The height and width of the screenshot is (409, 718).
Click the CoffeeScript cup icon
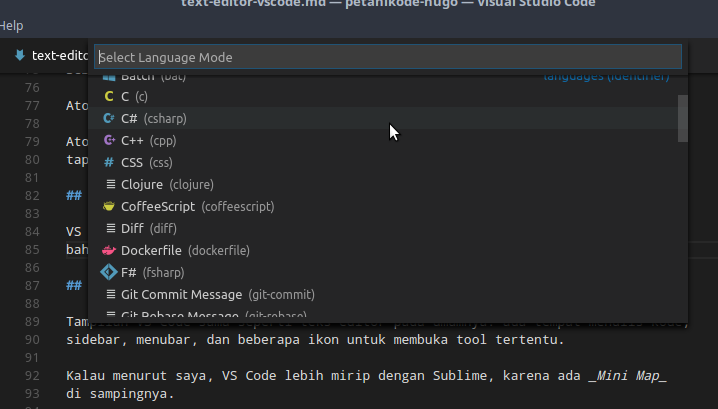(x=109, y=206)
